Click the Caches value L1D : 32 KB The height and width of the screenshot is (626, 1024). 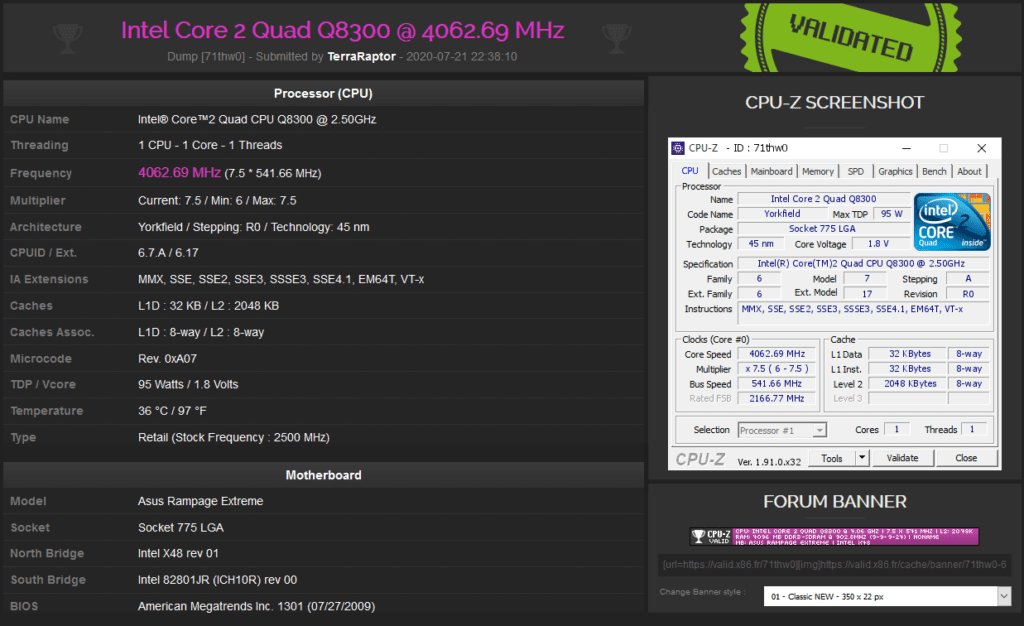point(208,305)
